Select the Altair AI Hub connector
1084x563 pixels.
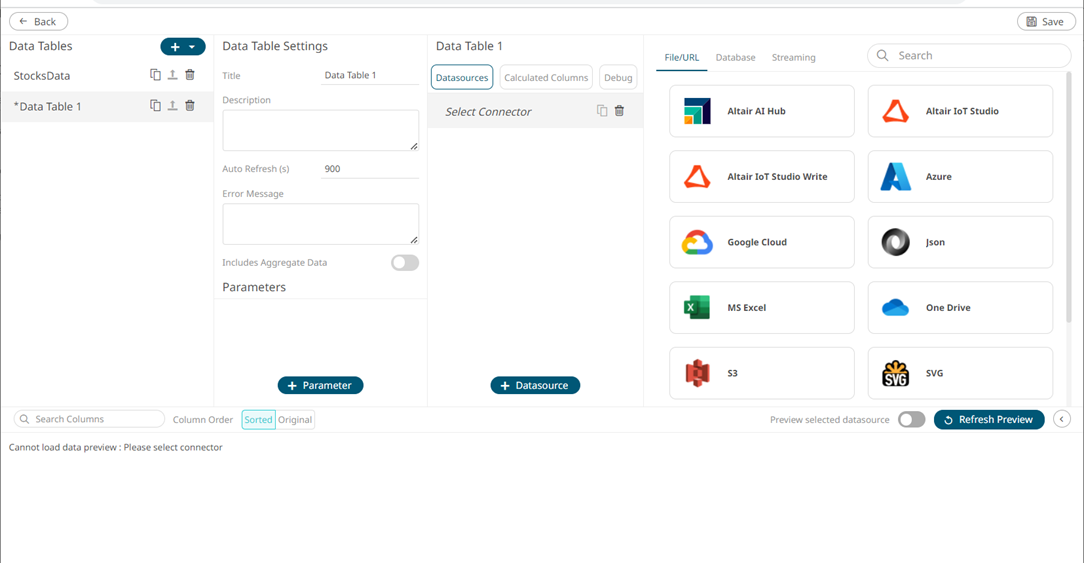[x=761, y=111]
